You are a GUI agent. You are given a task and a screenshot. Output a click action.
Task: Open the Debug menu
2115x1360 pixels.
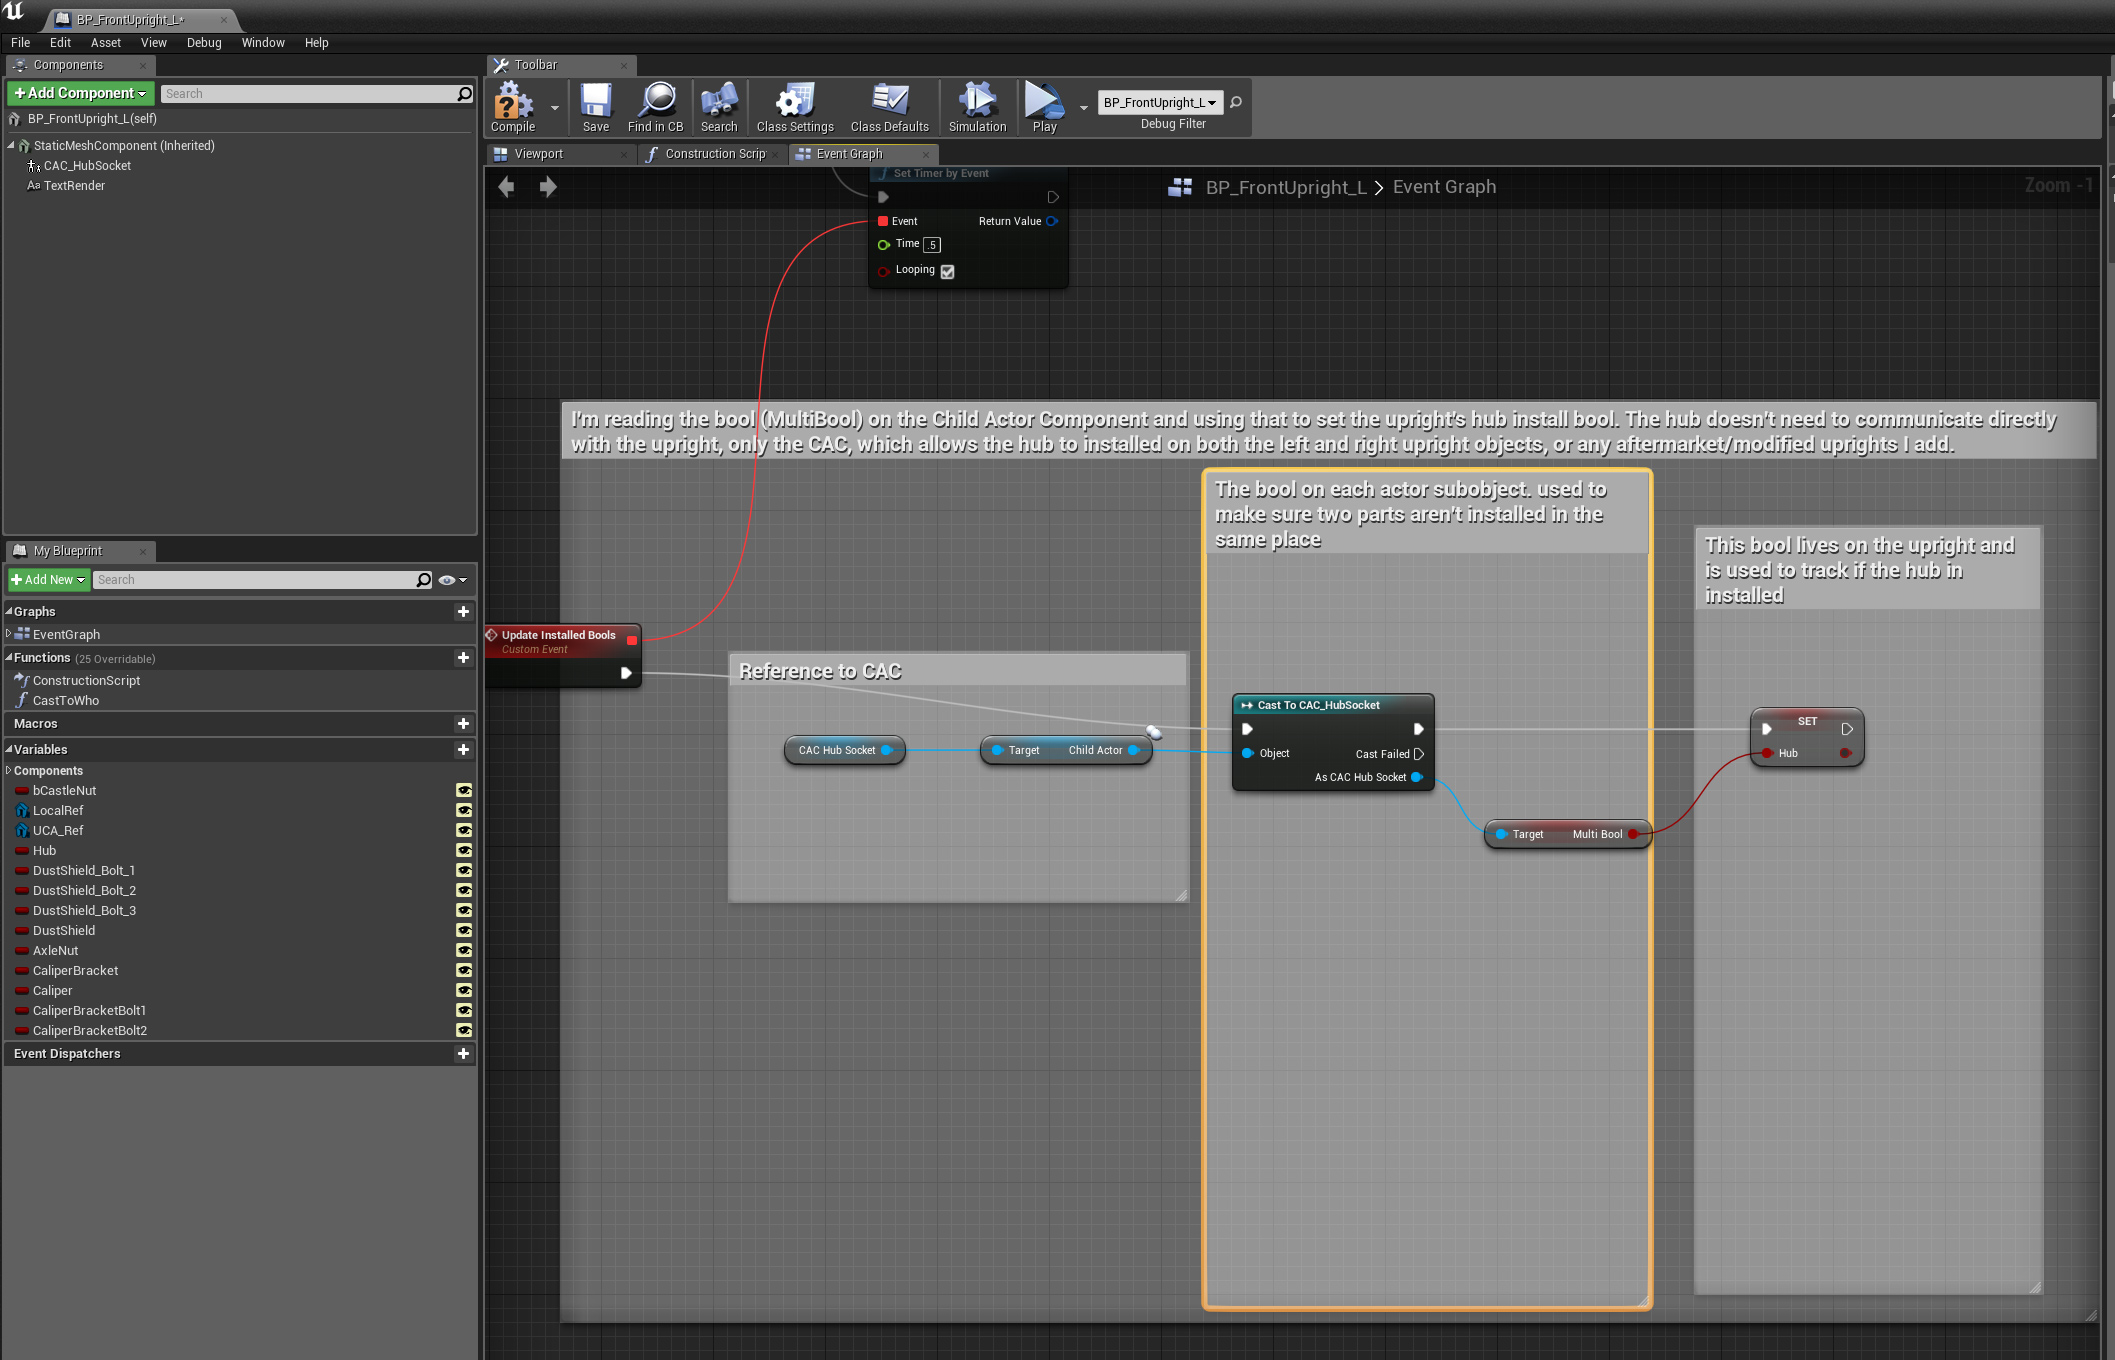(x=204, y=42)
